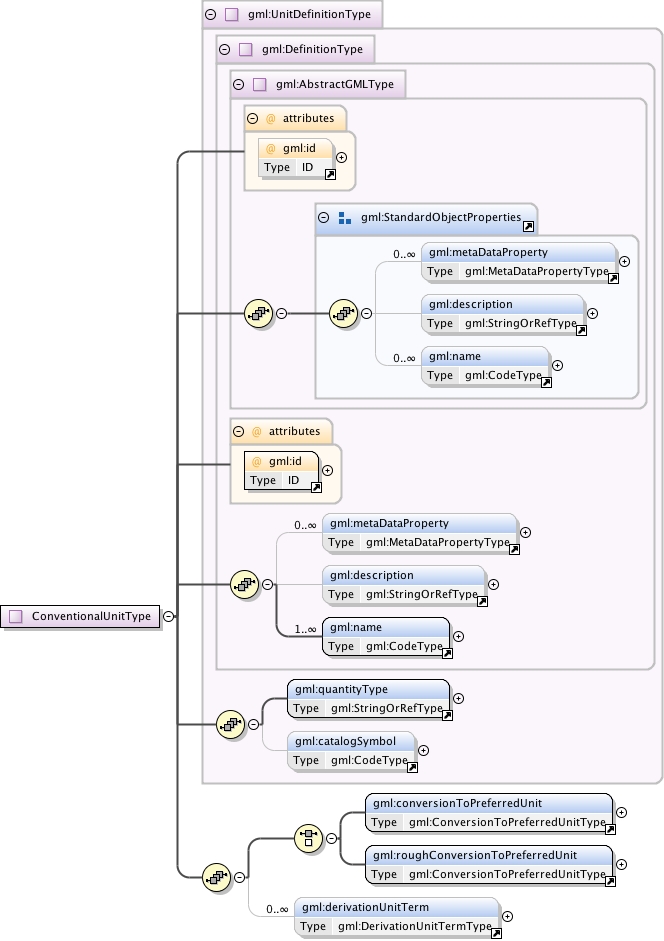Follow type link of gml:quantityType StringOrRefType
Viewport: 664px width, 941px height.
tap(447, 715)
